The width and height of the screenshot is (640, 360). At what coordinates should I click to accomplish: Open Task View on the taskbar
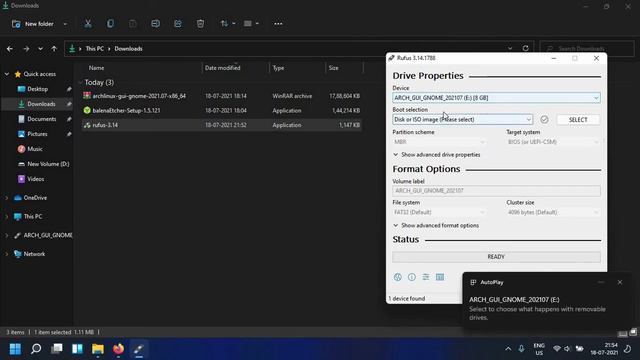(57, 349)
